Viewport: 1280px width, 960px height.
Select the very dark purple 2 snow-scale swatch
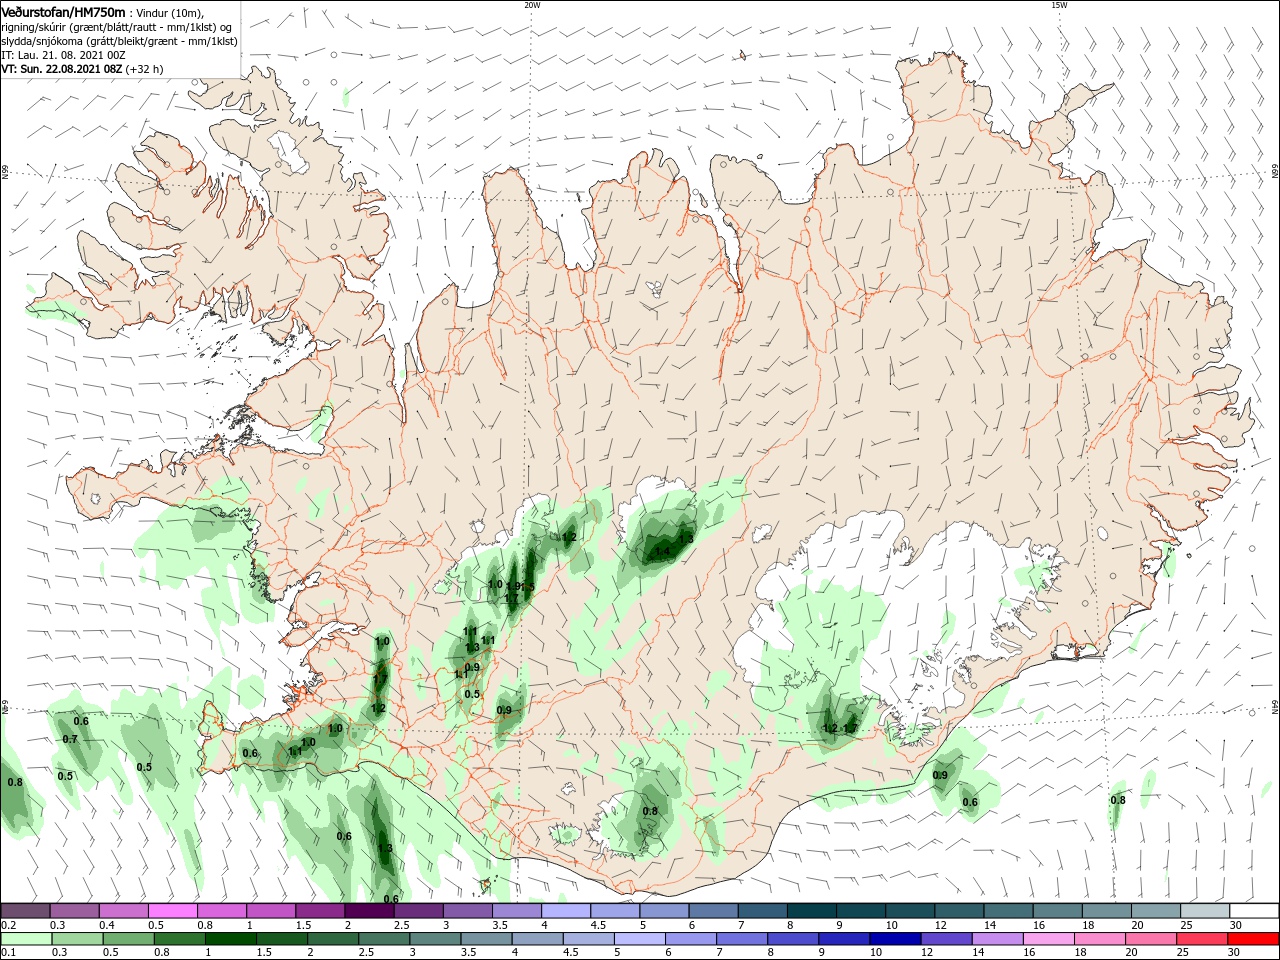(369, 910)
